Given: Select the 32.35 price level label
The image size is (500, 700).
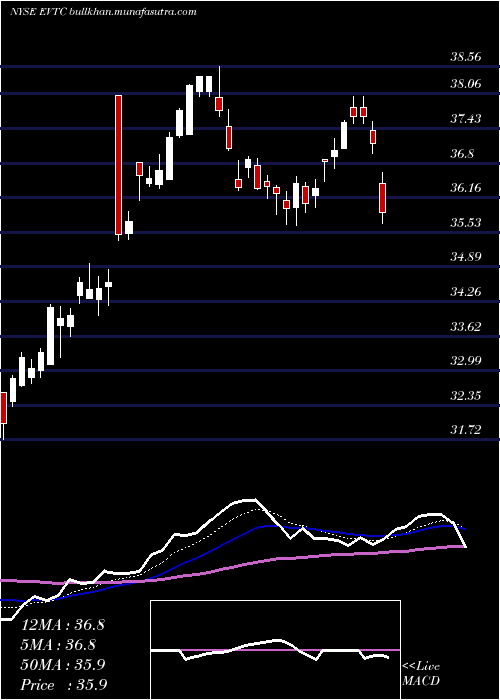Looking at the screenshot, I should click(466, 396).
